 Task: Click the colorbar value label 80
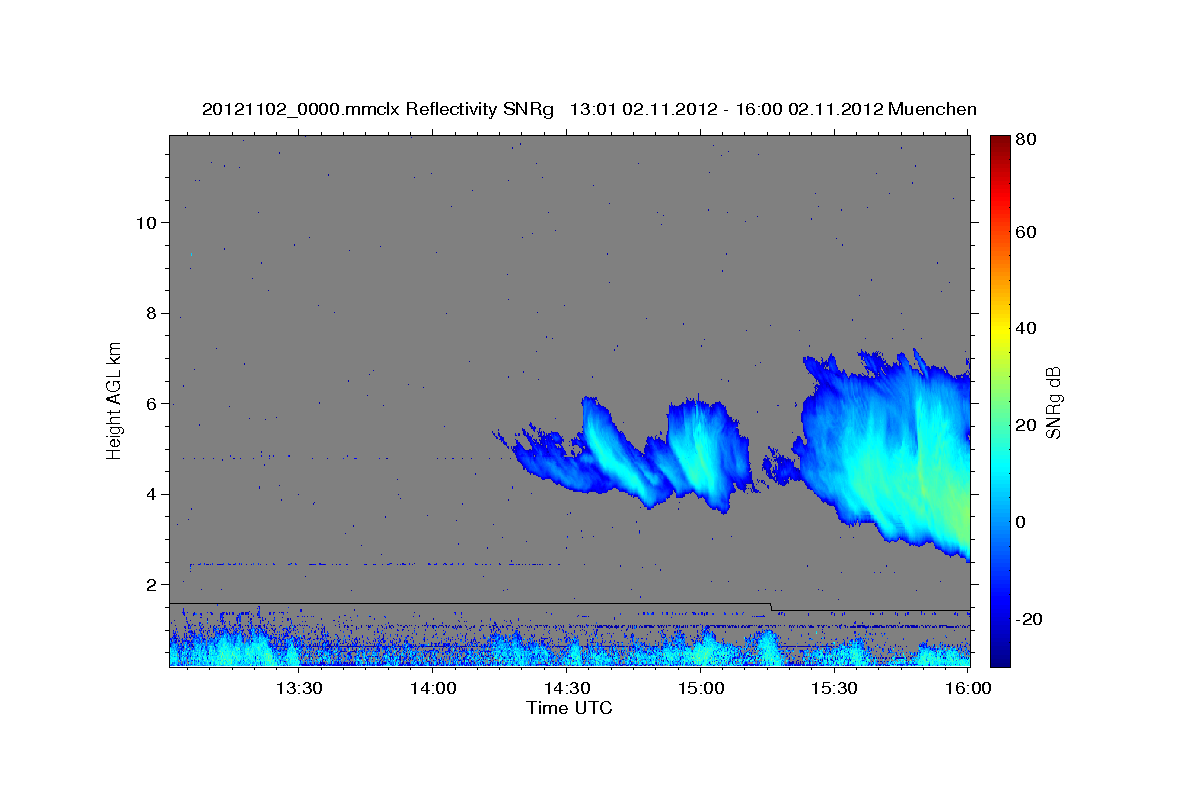click(1027, 139)
